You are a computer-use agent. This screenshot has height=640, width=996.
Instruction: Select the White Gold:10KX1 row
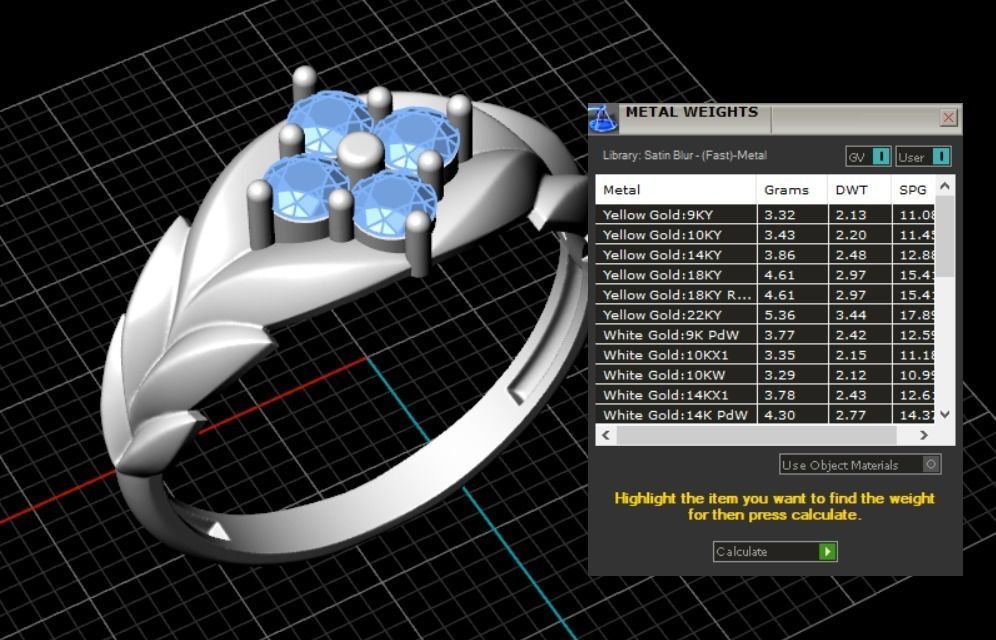pyautogui.click(x=765, y=354)
